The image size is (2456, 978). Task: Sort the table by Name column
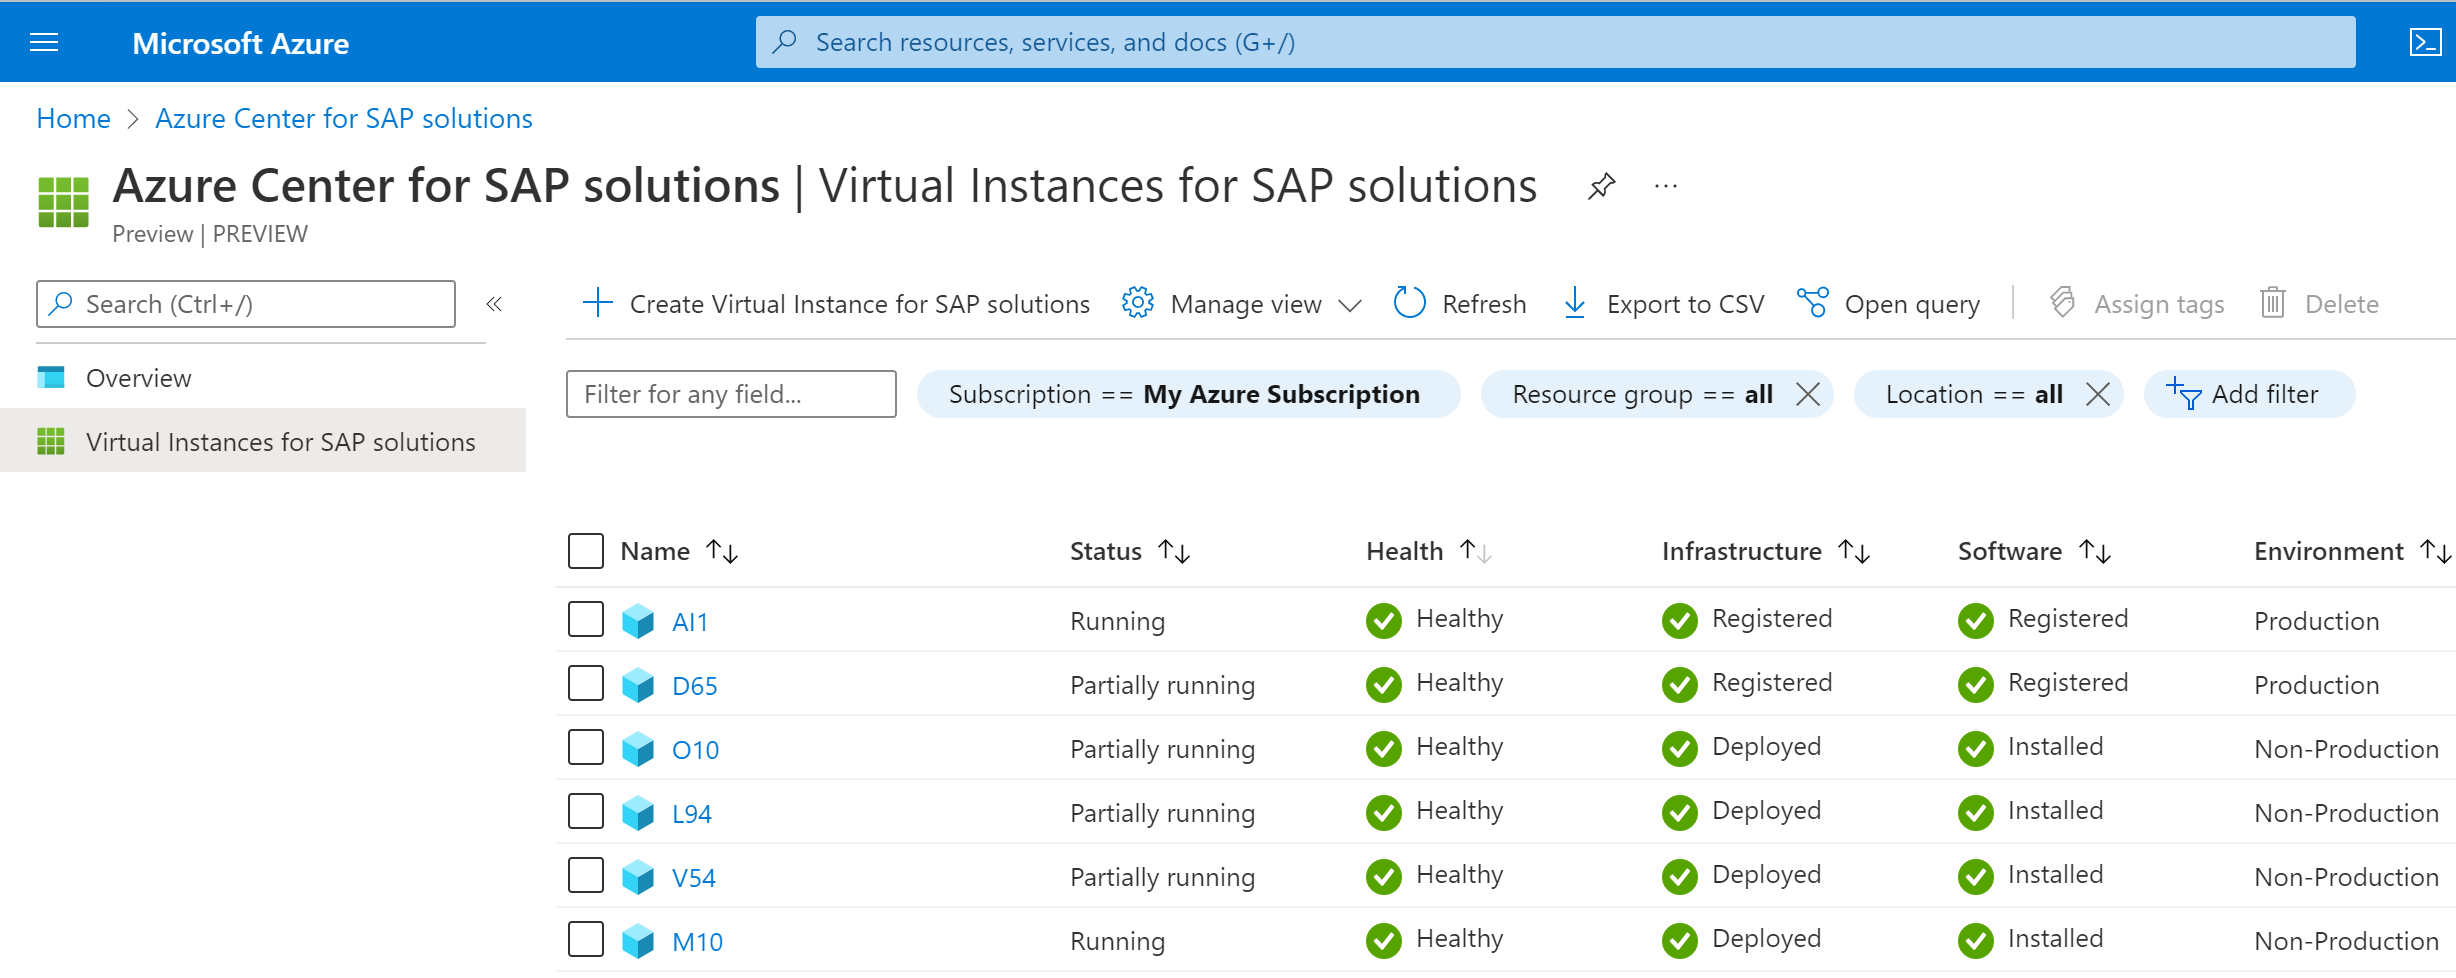[721, 551]
